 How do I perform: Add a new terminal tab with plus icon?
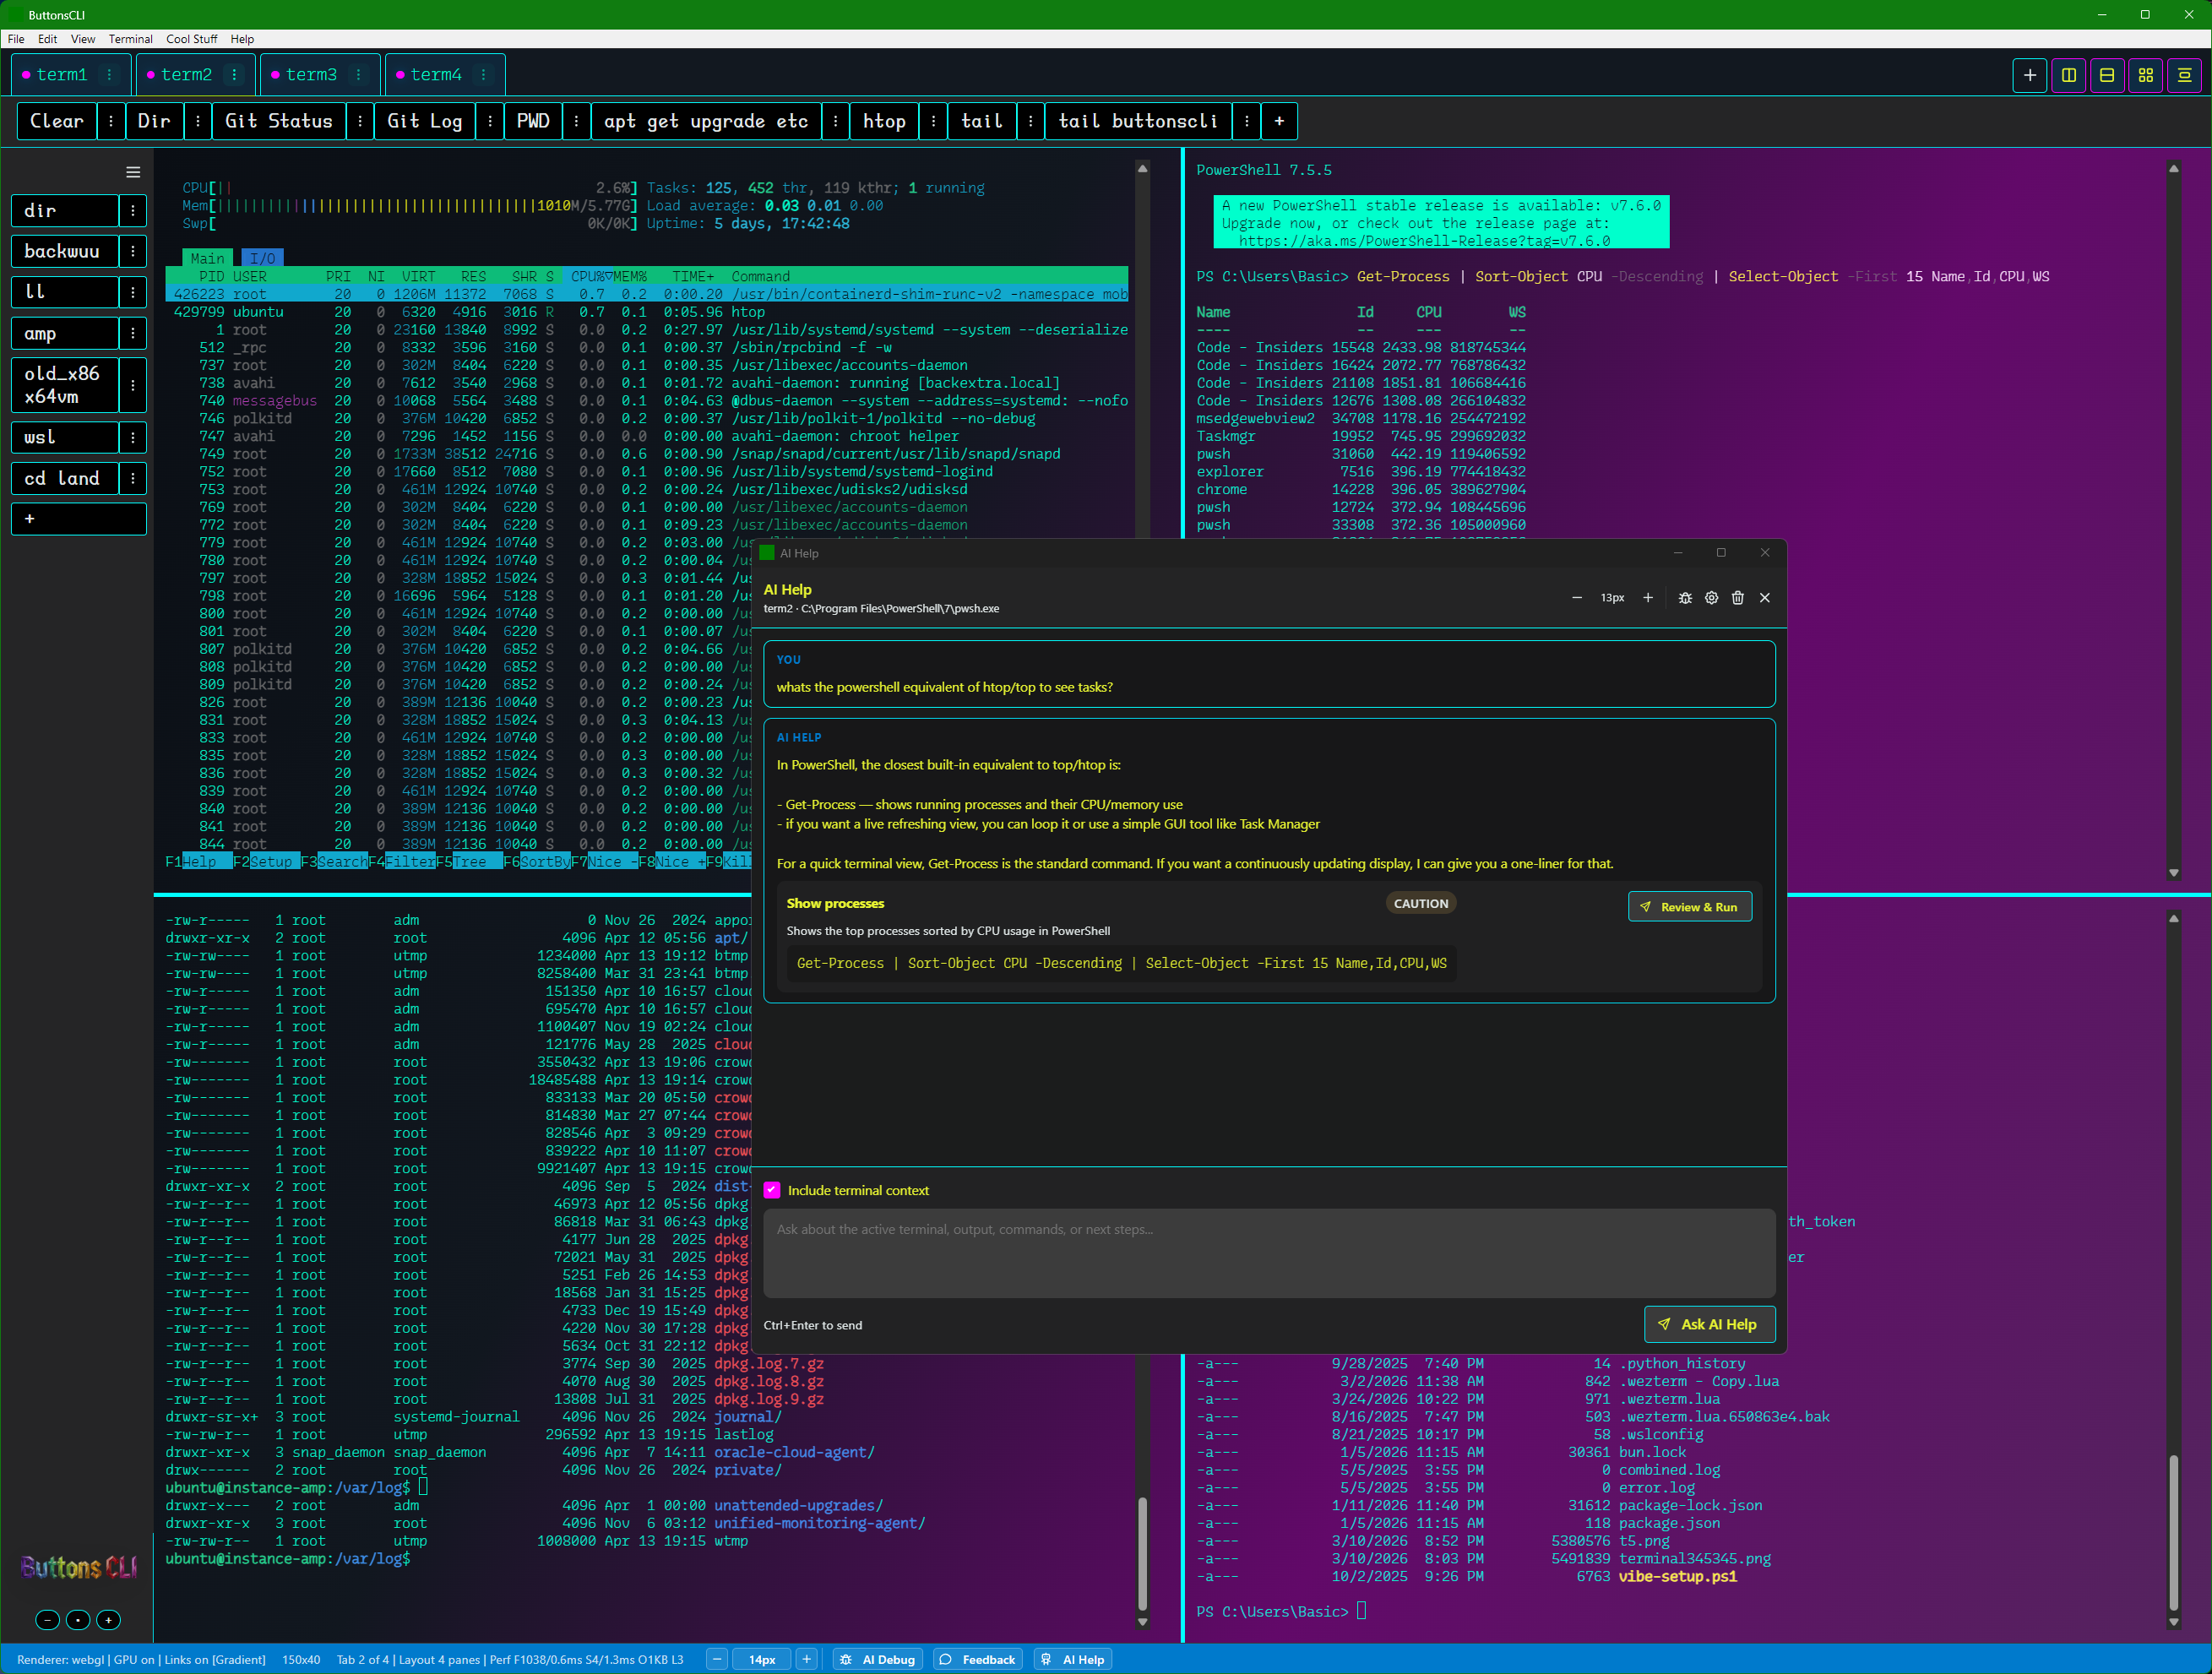pyautogui.click(x=2029, y=75)
